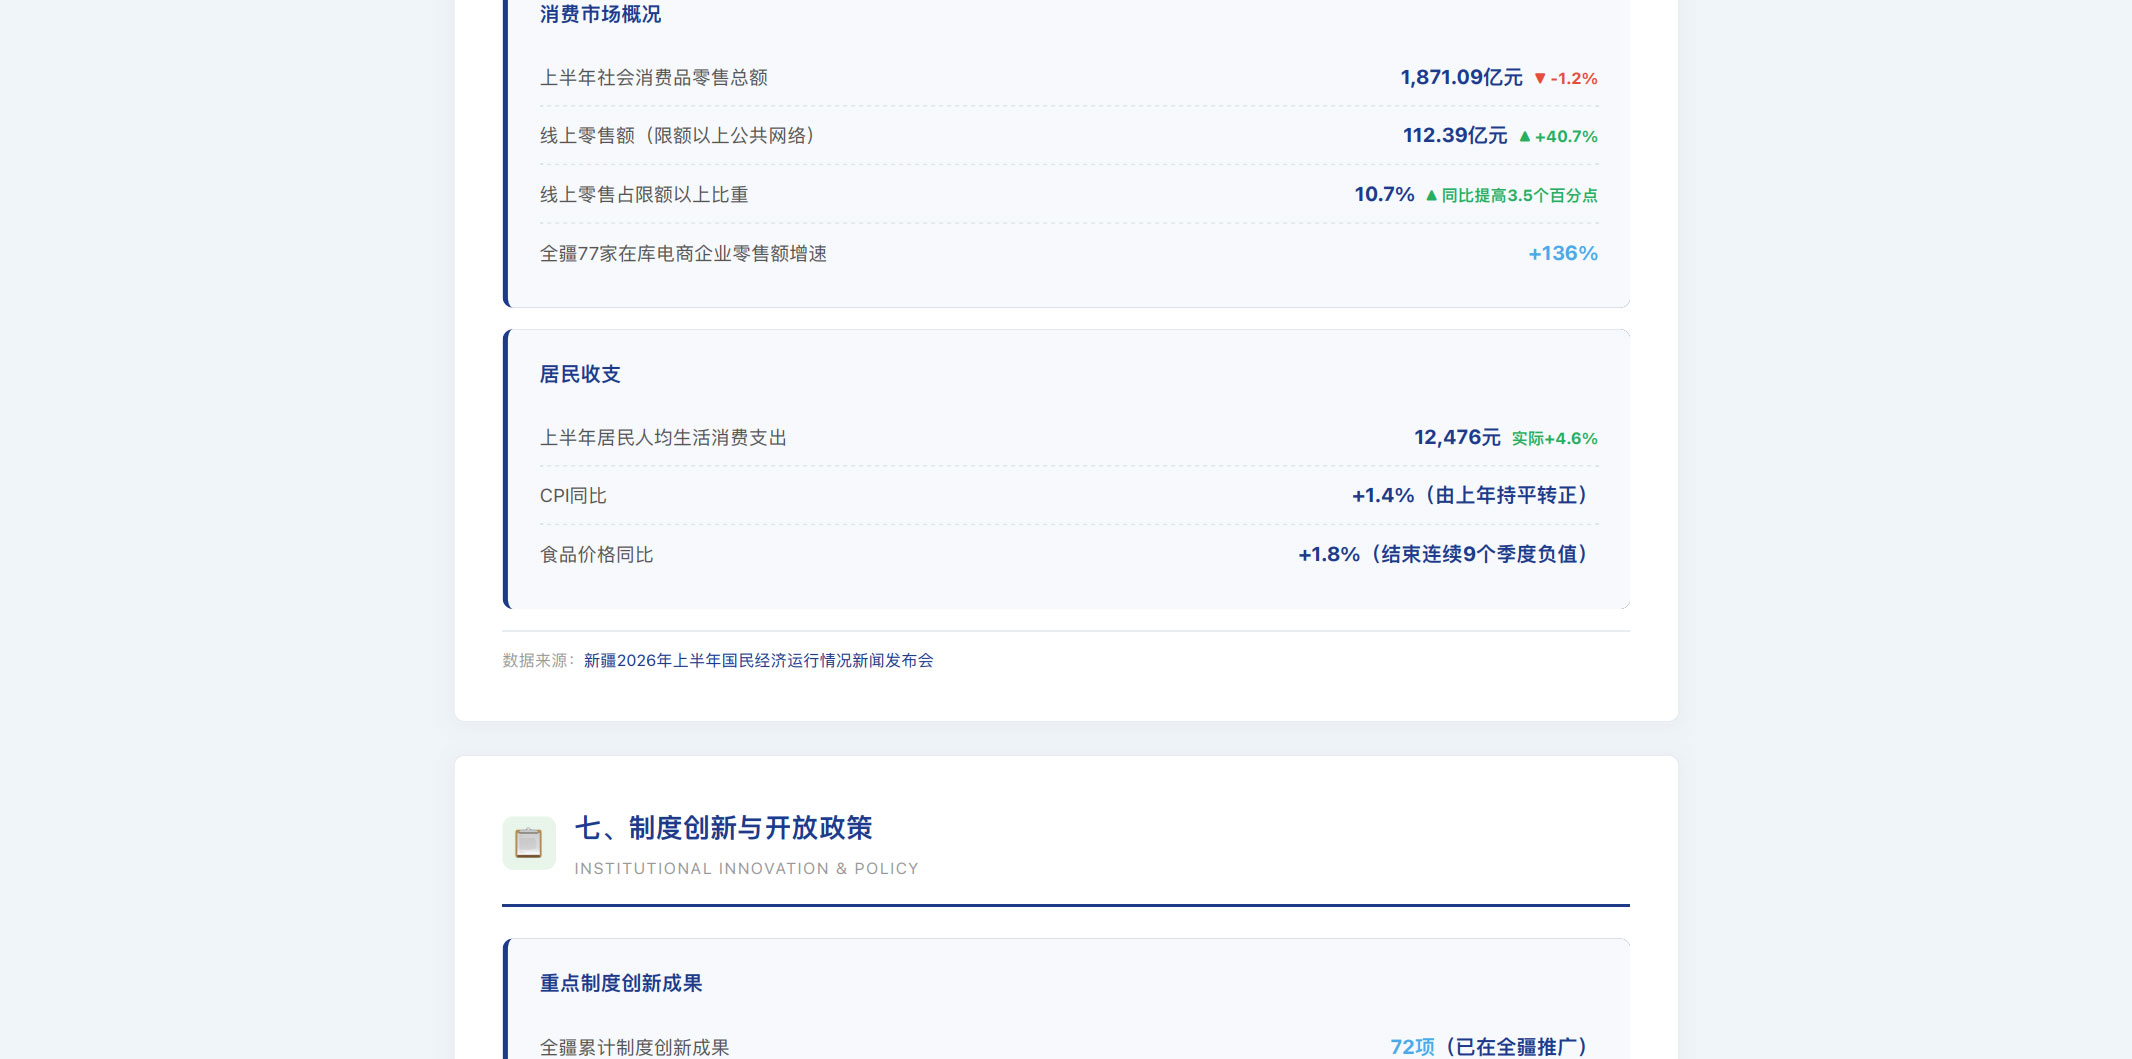Select the 1,871.09亿元 retail total value
The image size is (2132, 1059).
pyautogui.click(x=1461, y=77)
